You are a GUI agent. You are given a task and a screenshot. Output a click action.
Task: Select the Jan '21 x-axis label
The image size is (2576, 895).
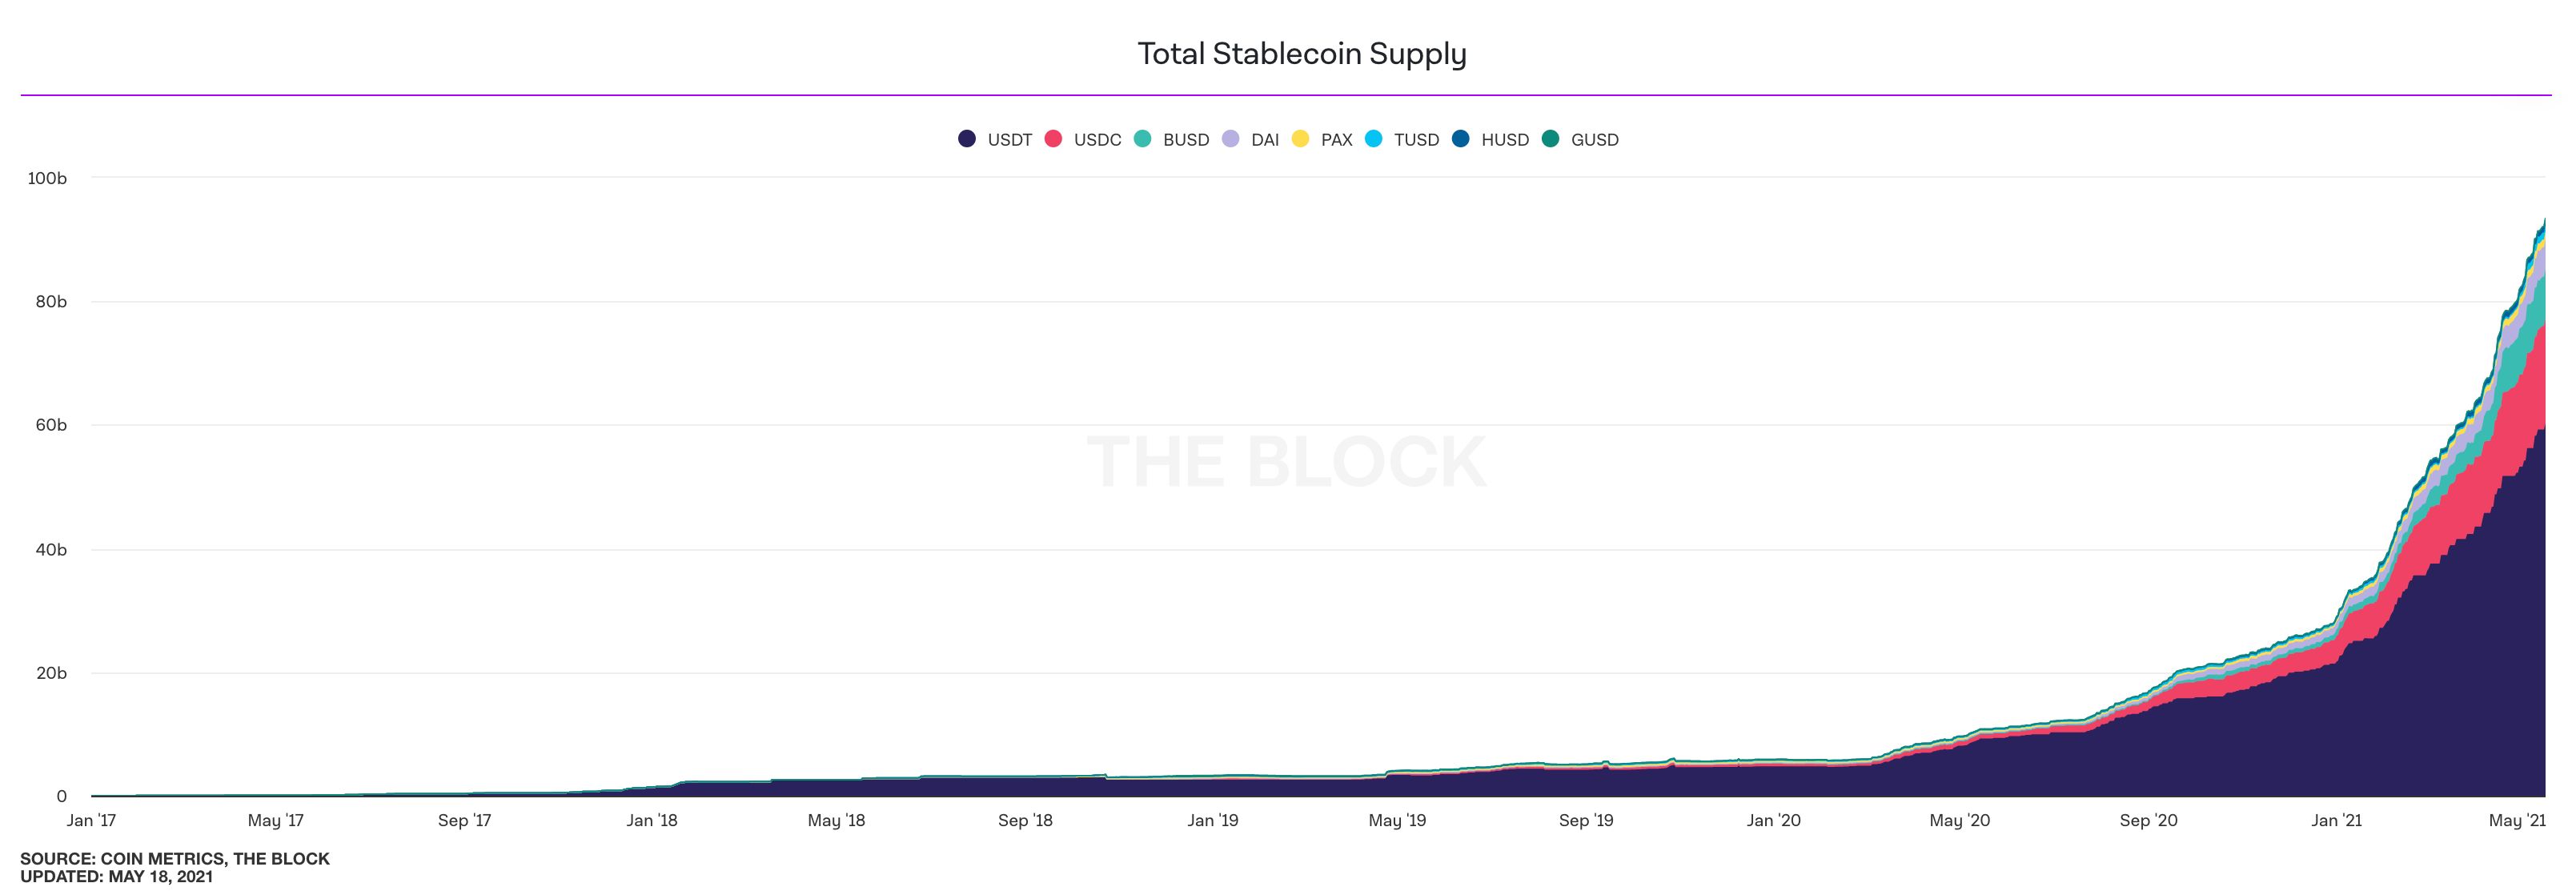2336,820
